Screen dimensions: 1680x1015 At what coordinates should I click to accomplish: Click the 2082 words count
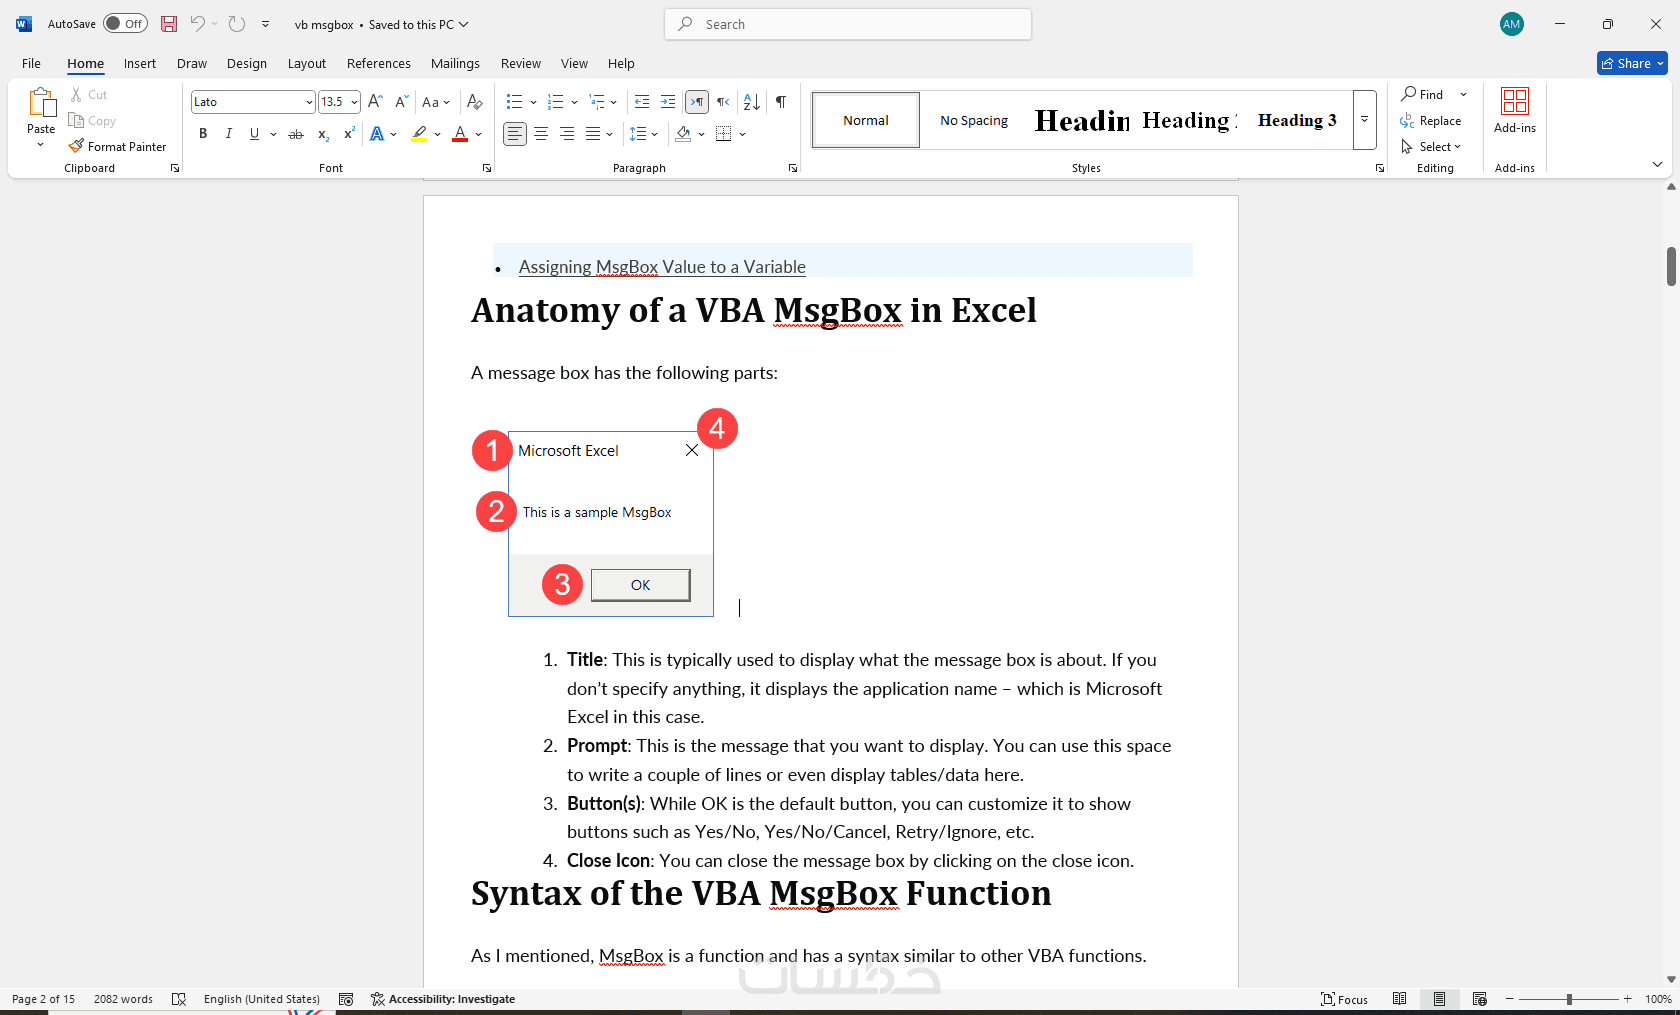coord(123,999)
